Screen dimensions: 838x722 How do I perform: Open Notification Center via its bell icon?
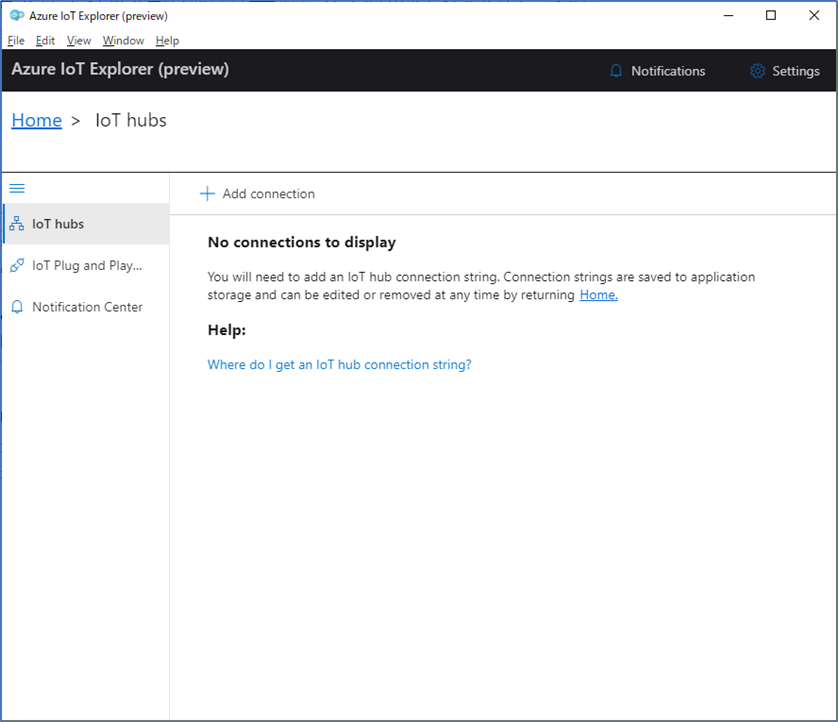[x=16, y=306]
